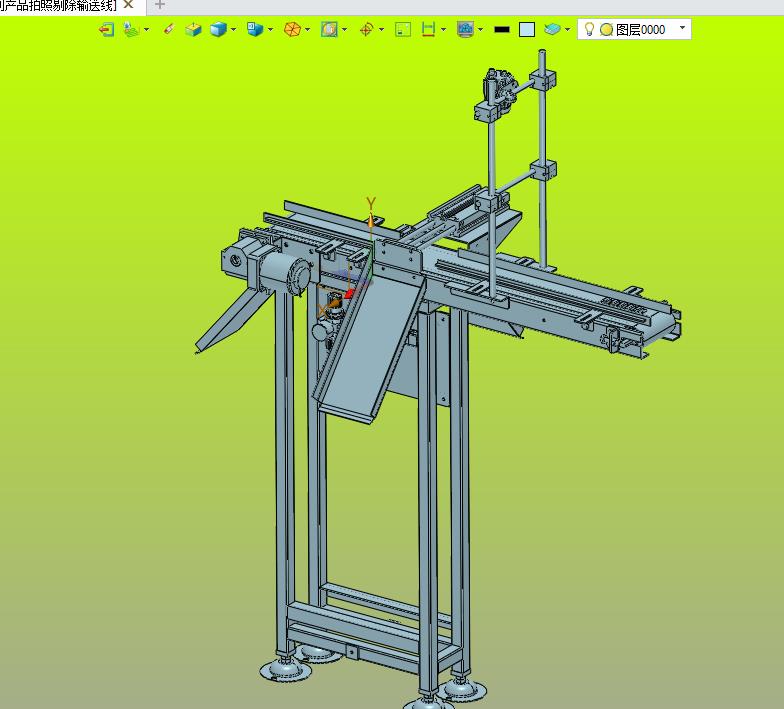Open the 图层0000 layer dropdown
The image size is (784, 709).
tap(682, 28)
